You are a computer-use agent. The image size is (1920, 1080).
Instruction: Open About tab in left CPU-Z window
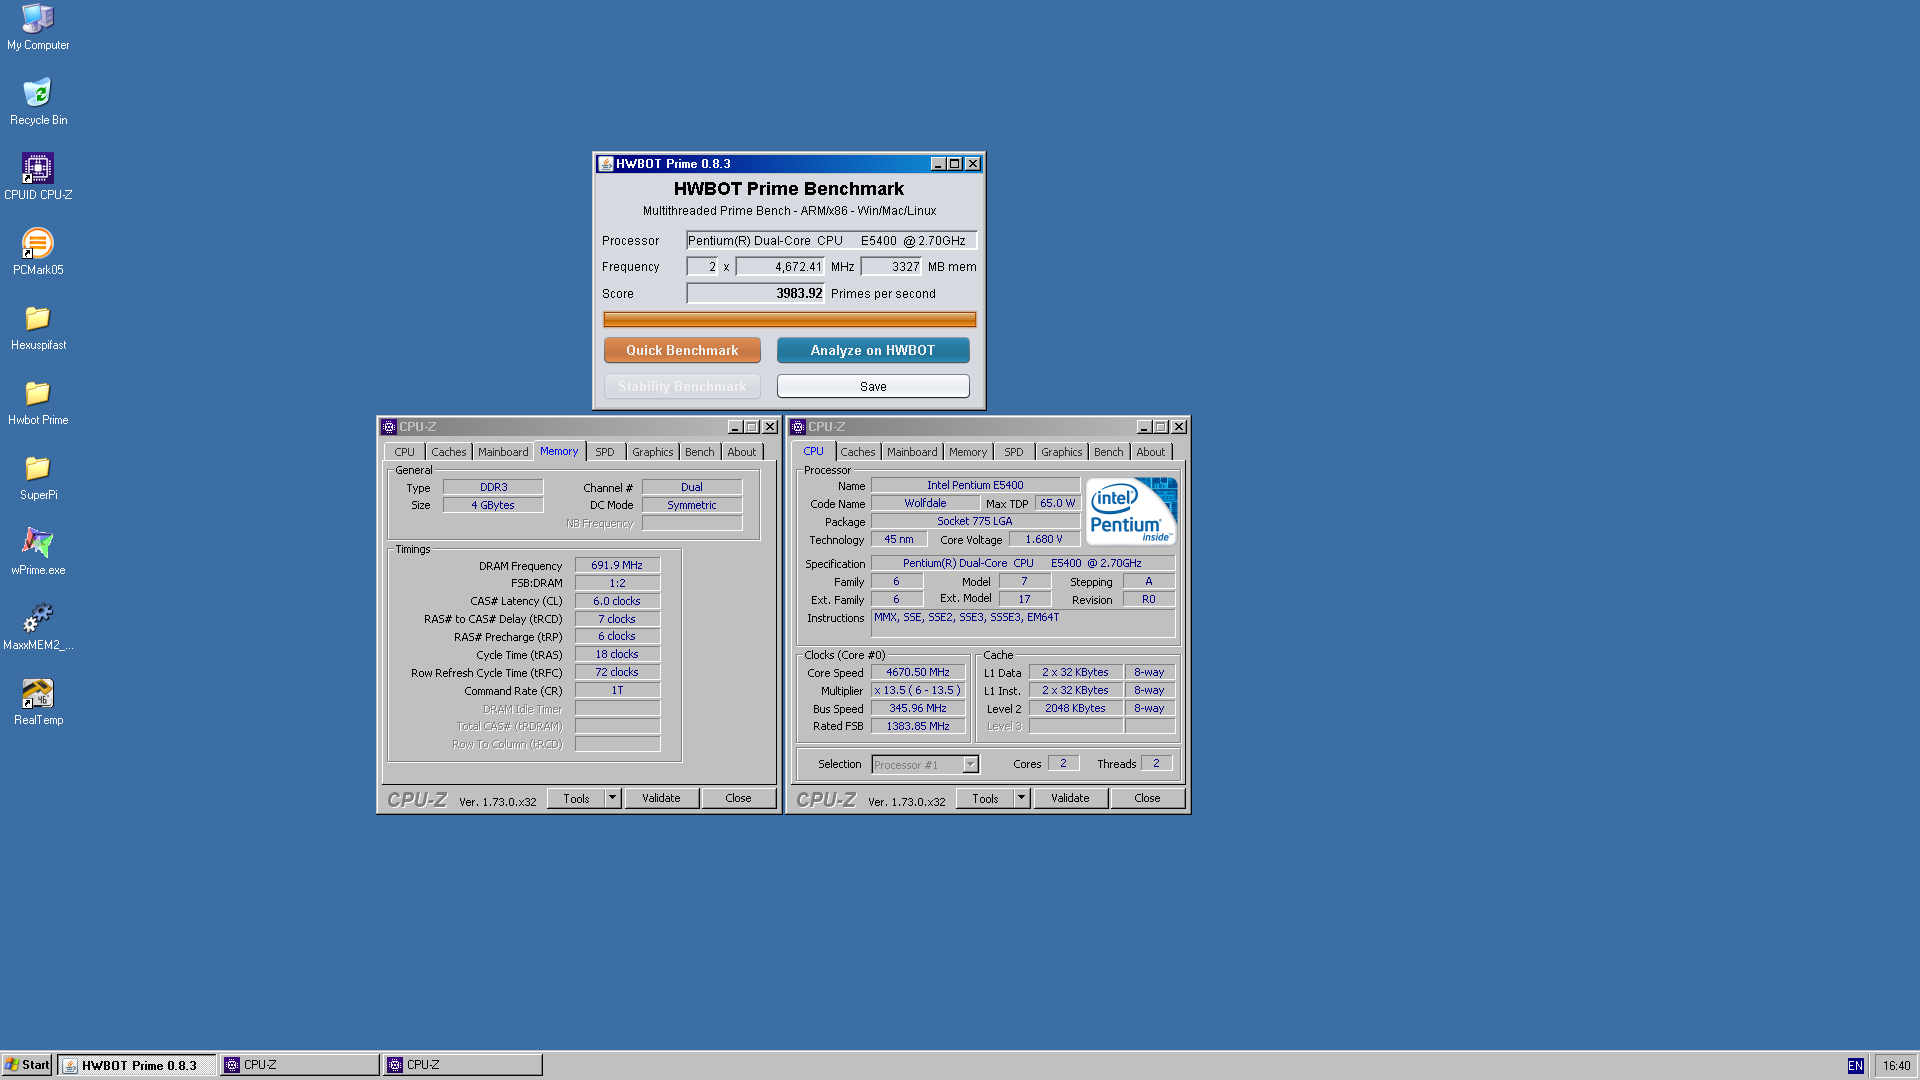coord(742,452)
